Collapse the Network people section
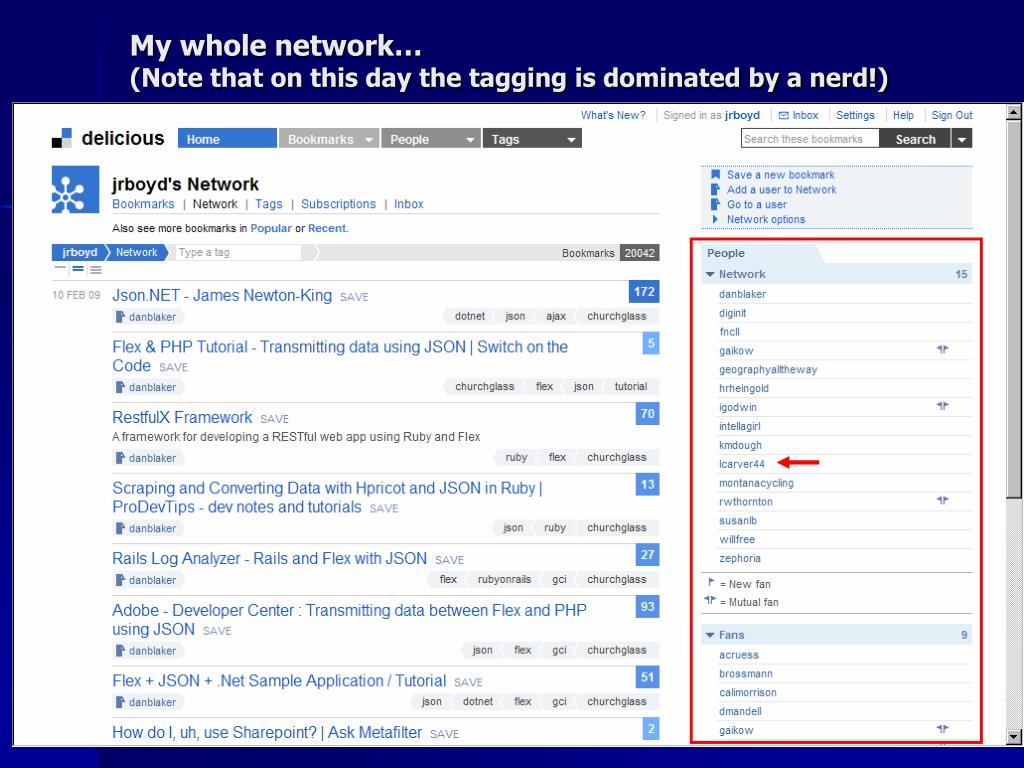Screen dimensions: 1024x768 coord(710,274)
